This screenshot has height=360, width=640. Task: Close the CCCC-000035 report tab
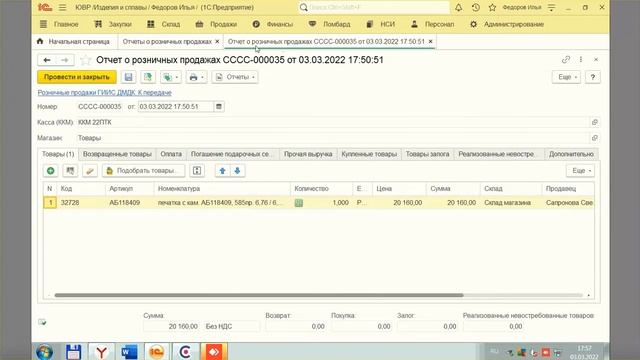[x=430, y=42]
